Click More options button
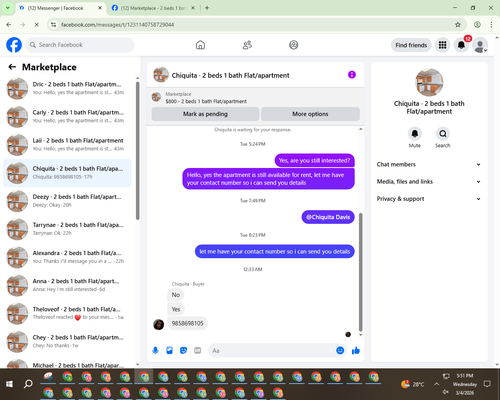The image size is (500, 400). [x=310, y=114]
